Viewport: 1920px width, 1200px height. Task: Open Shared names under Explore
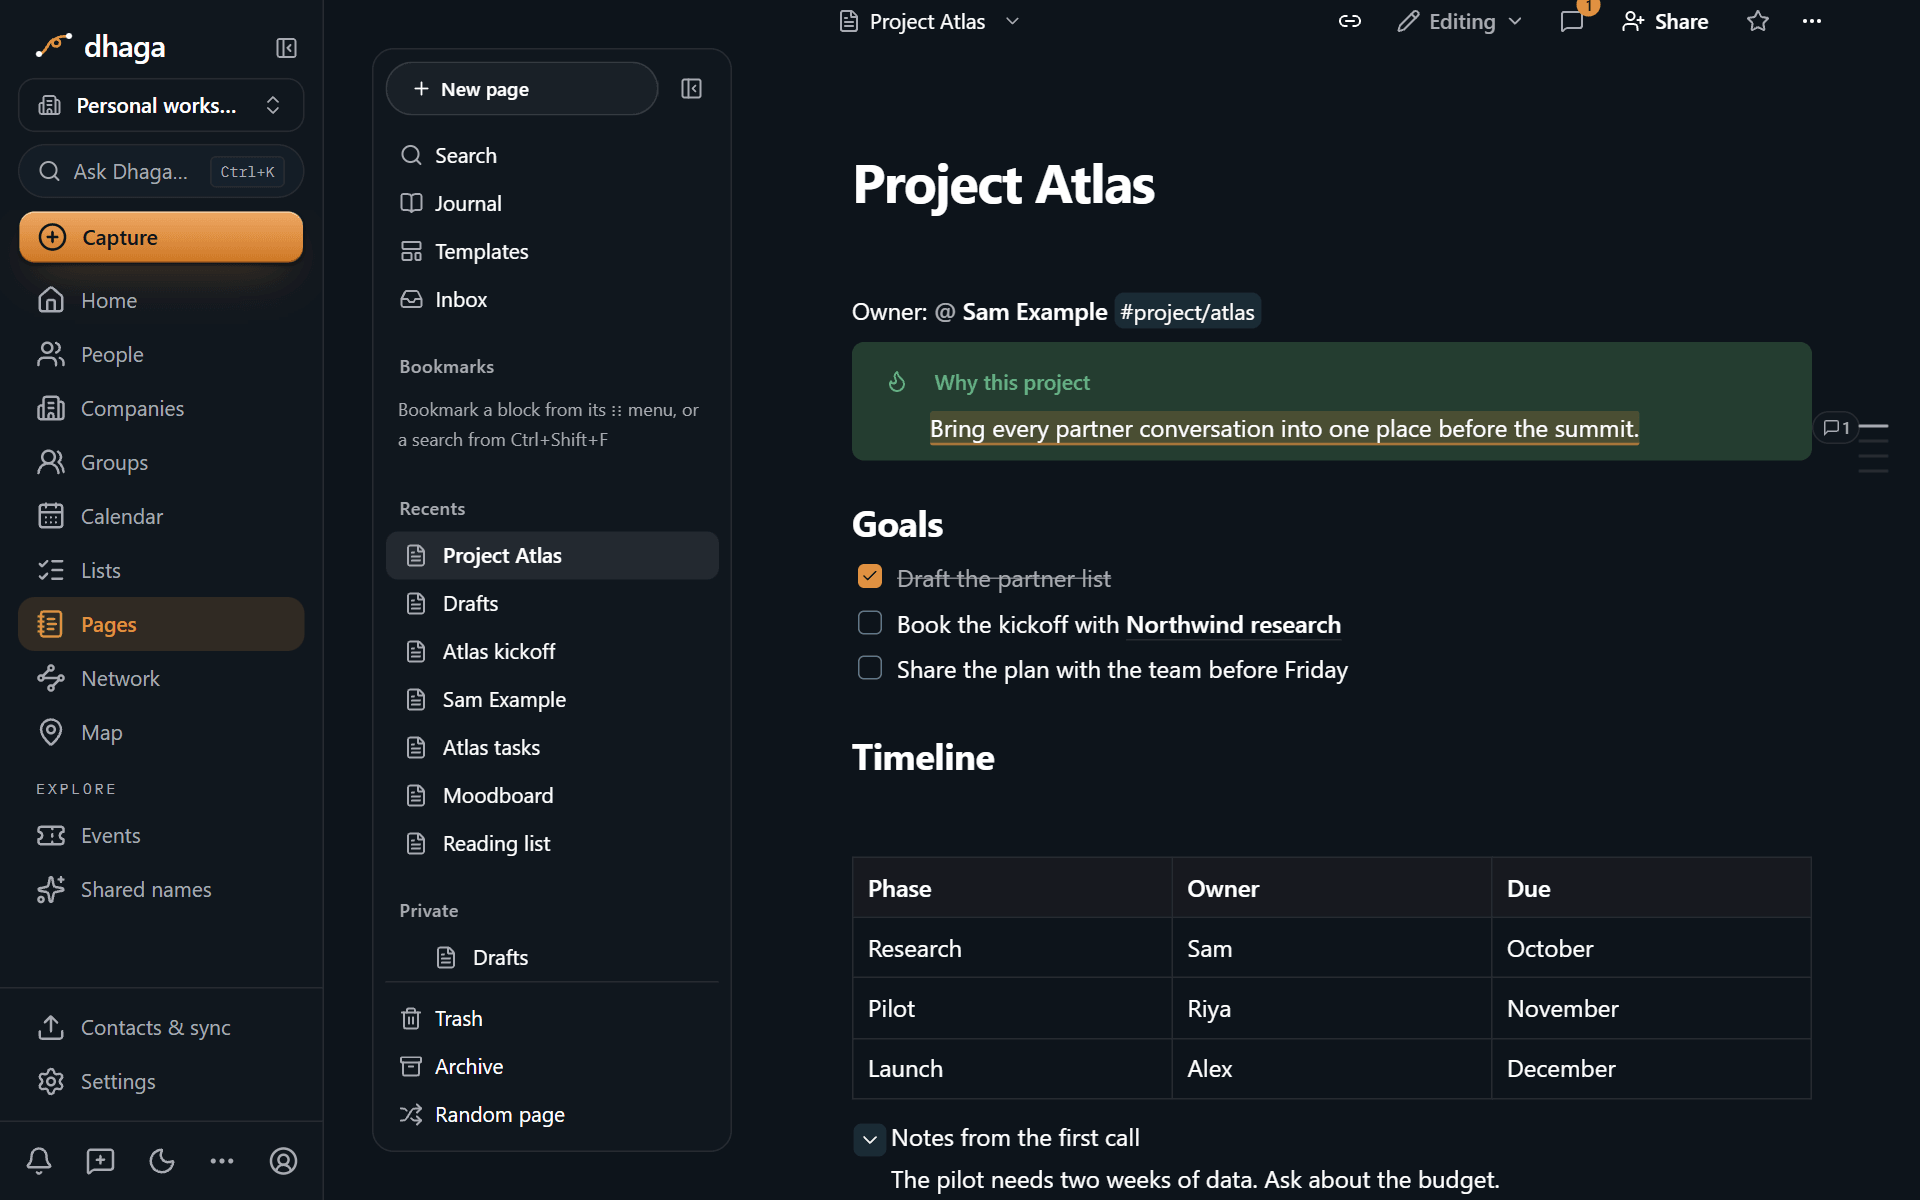[x=161, y=890]
